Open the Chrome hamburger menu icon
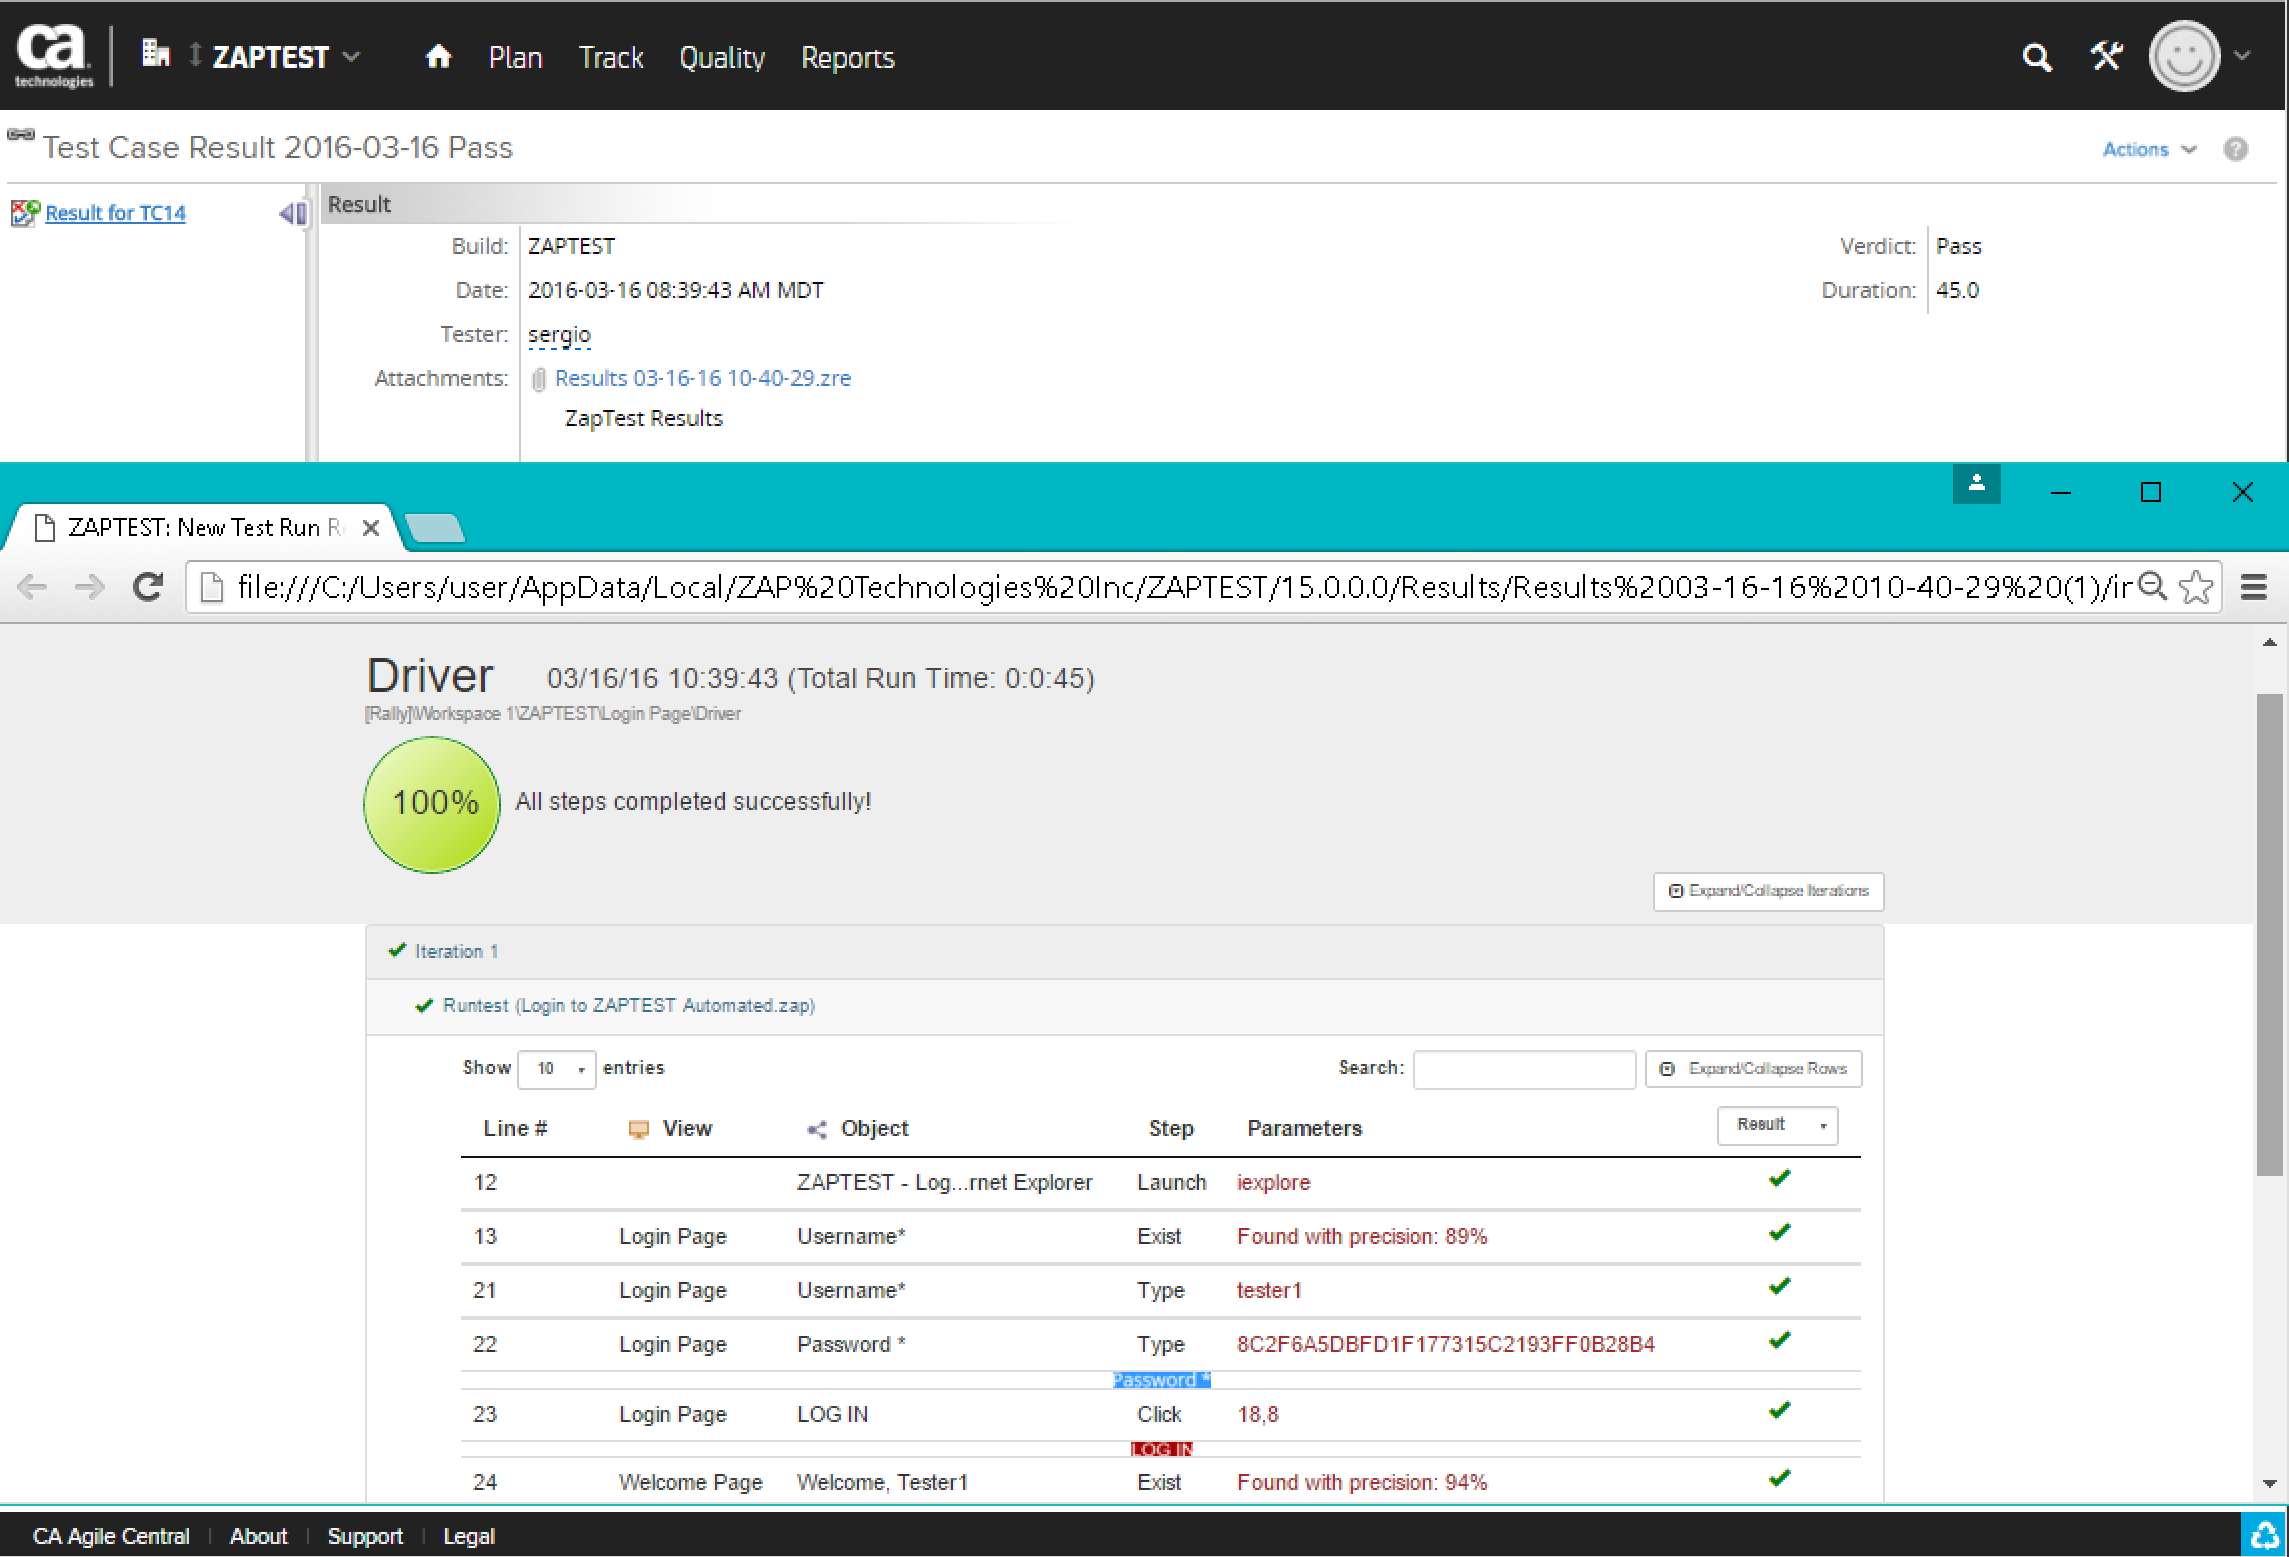2289x1557 pixels. click(2254, 587)
